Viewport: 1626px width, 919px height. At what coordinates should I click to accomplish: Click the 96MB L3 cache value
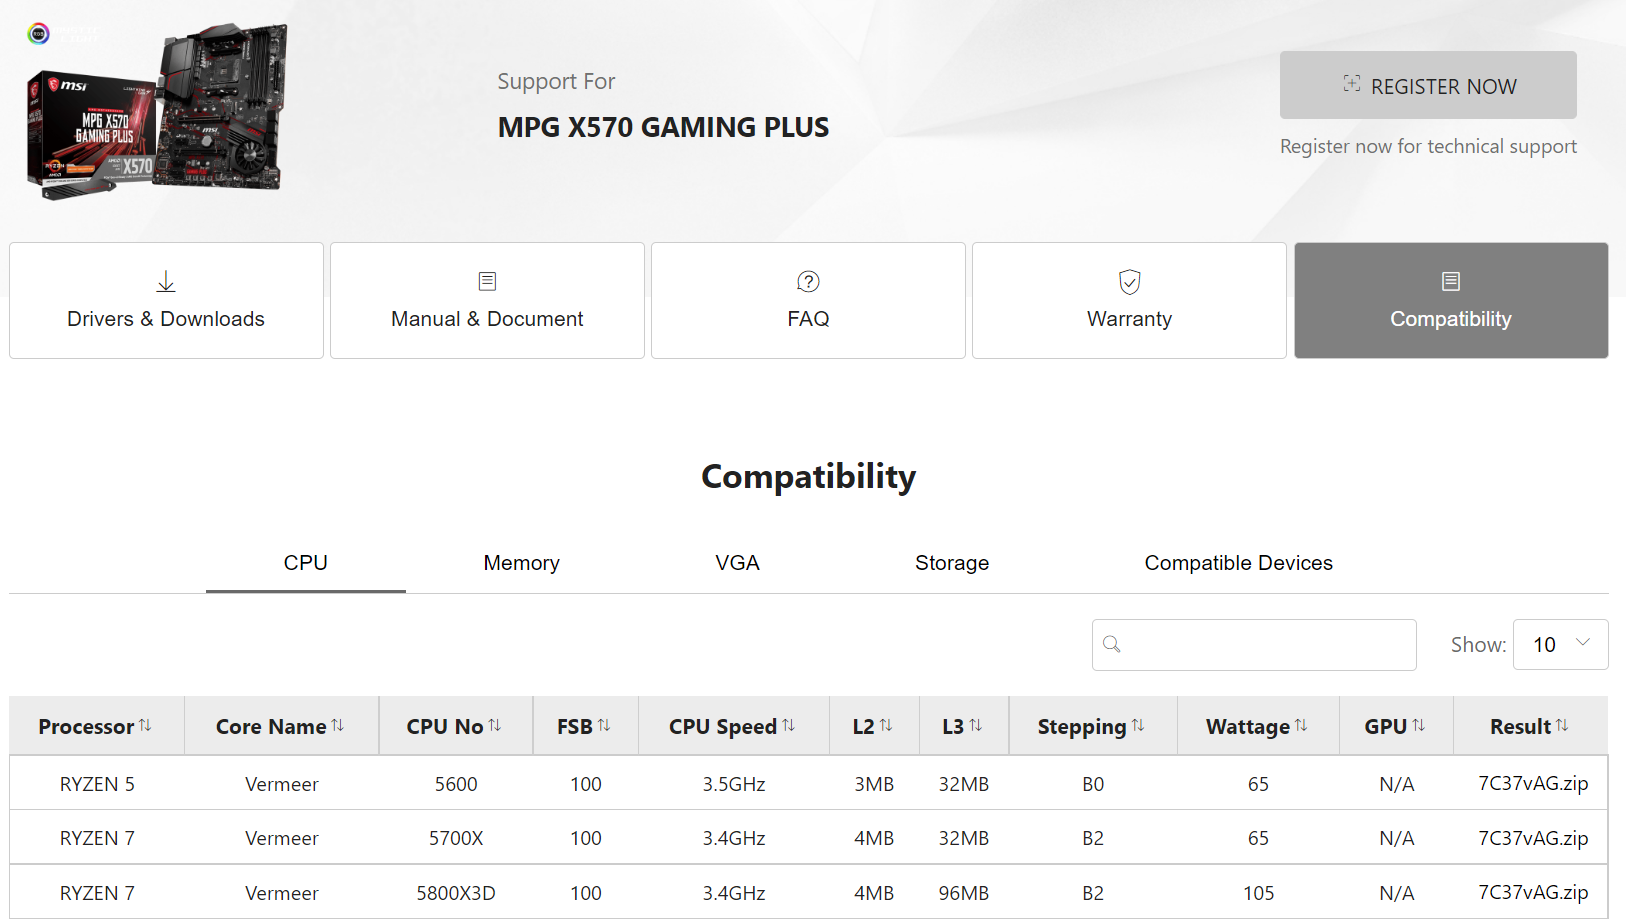click(x=964, y=893)
